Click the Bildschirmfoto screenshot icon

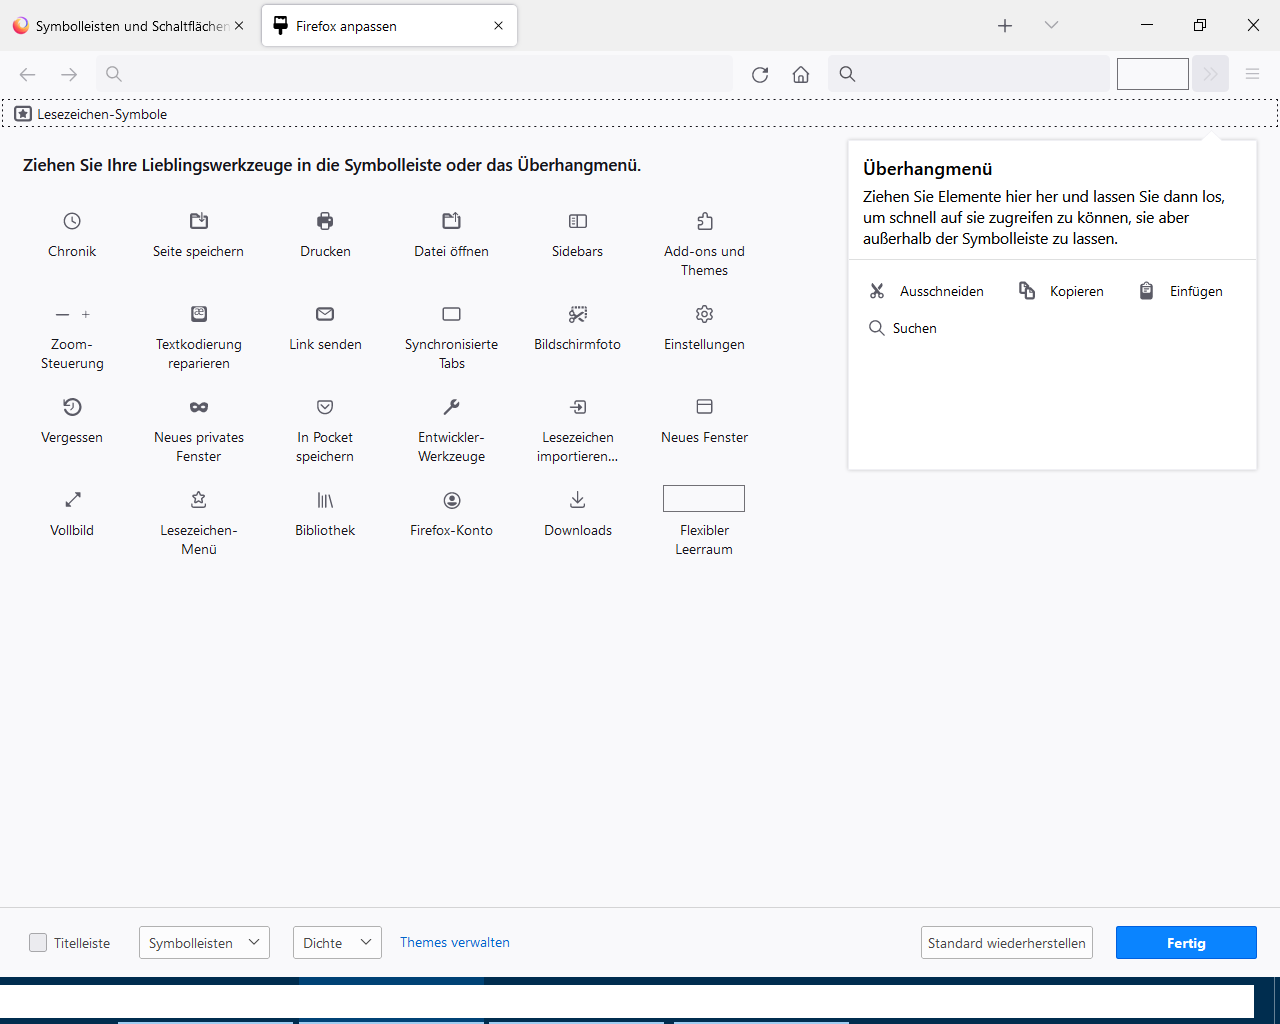pyautogui.click(x=578, y=314)
